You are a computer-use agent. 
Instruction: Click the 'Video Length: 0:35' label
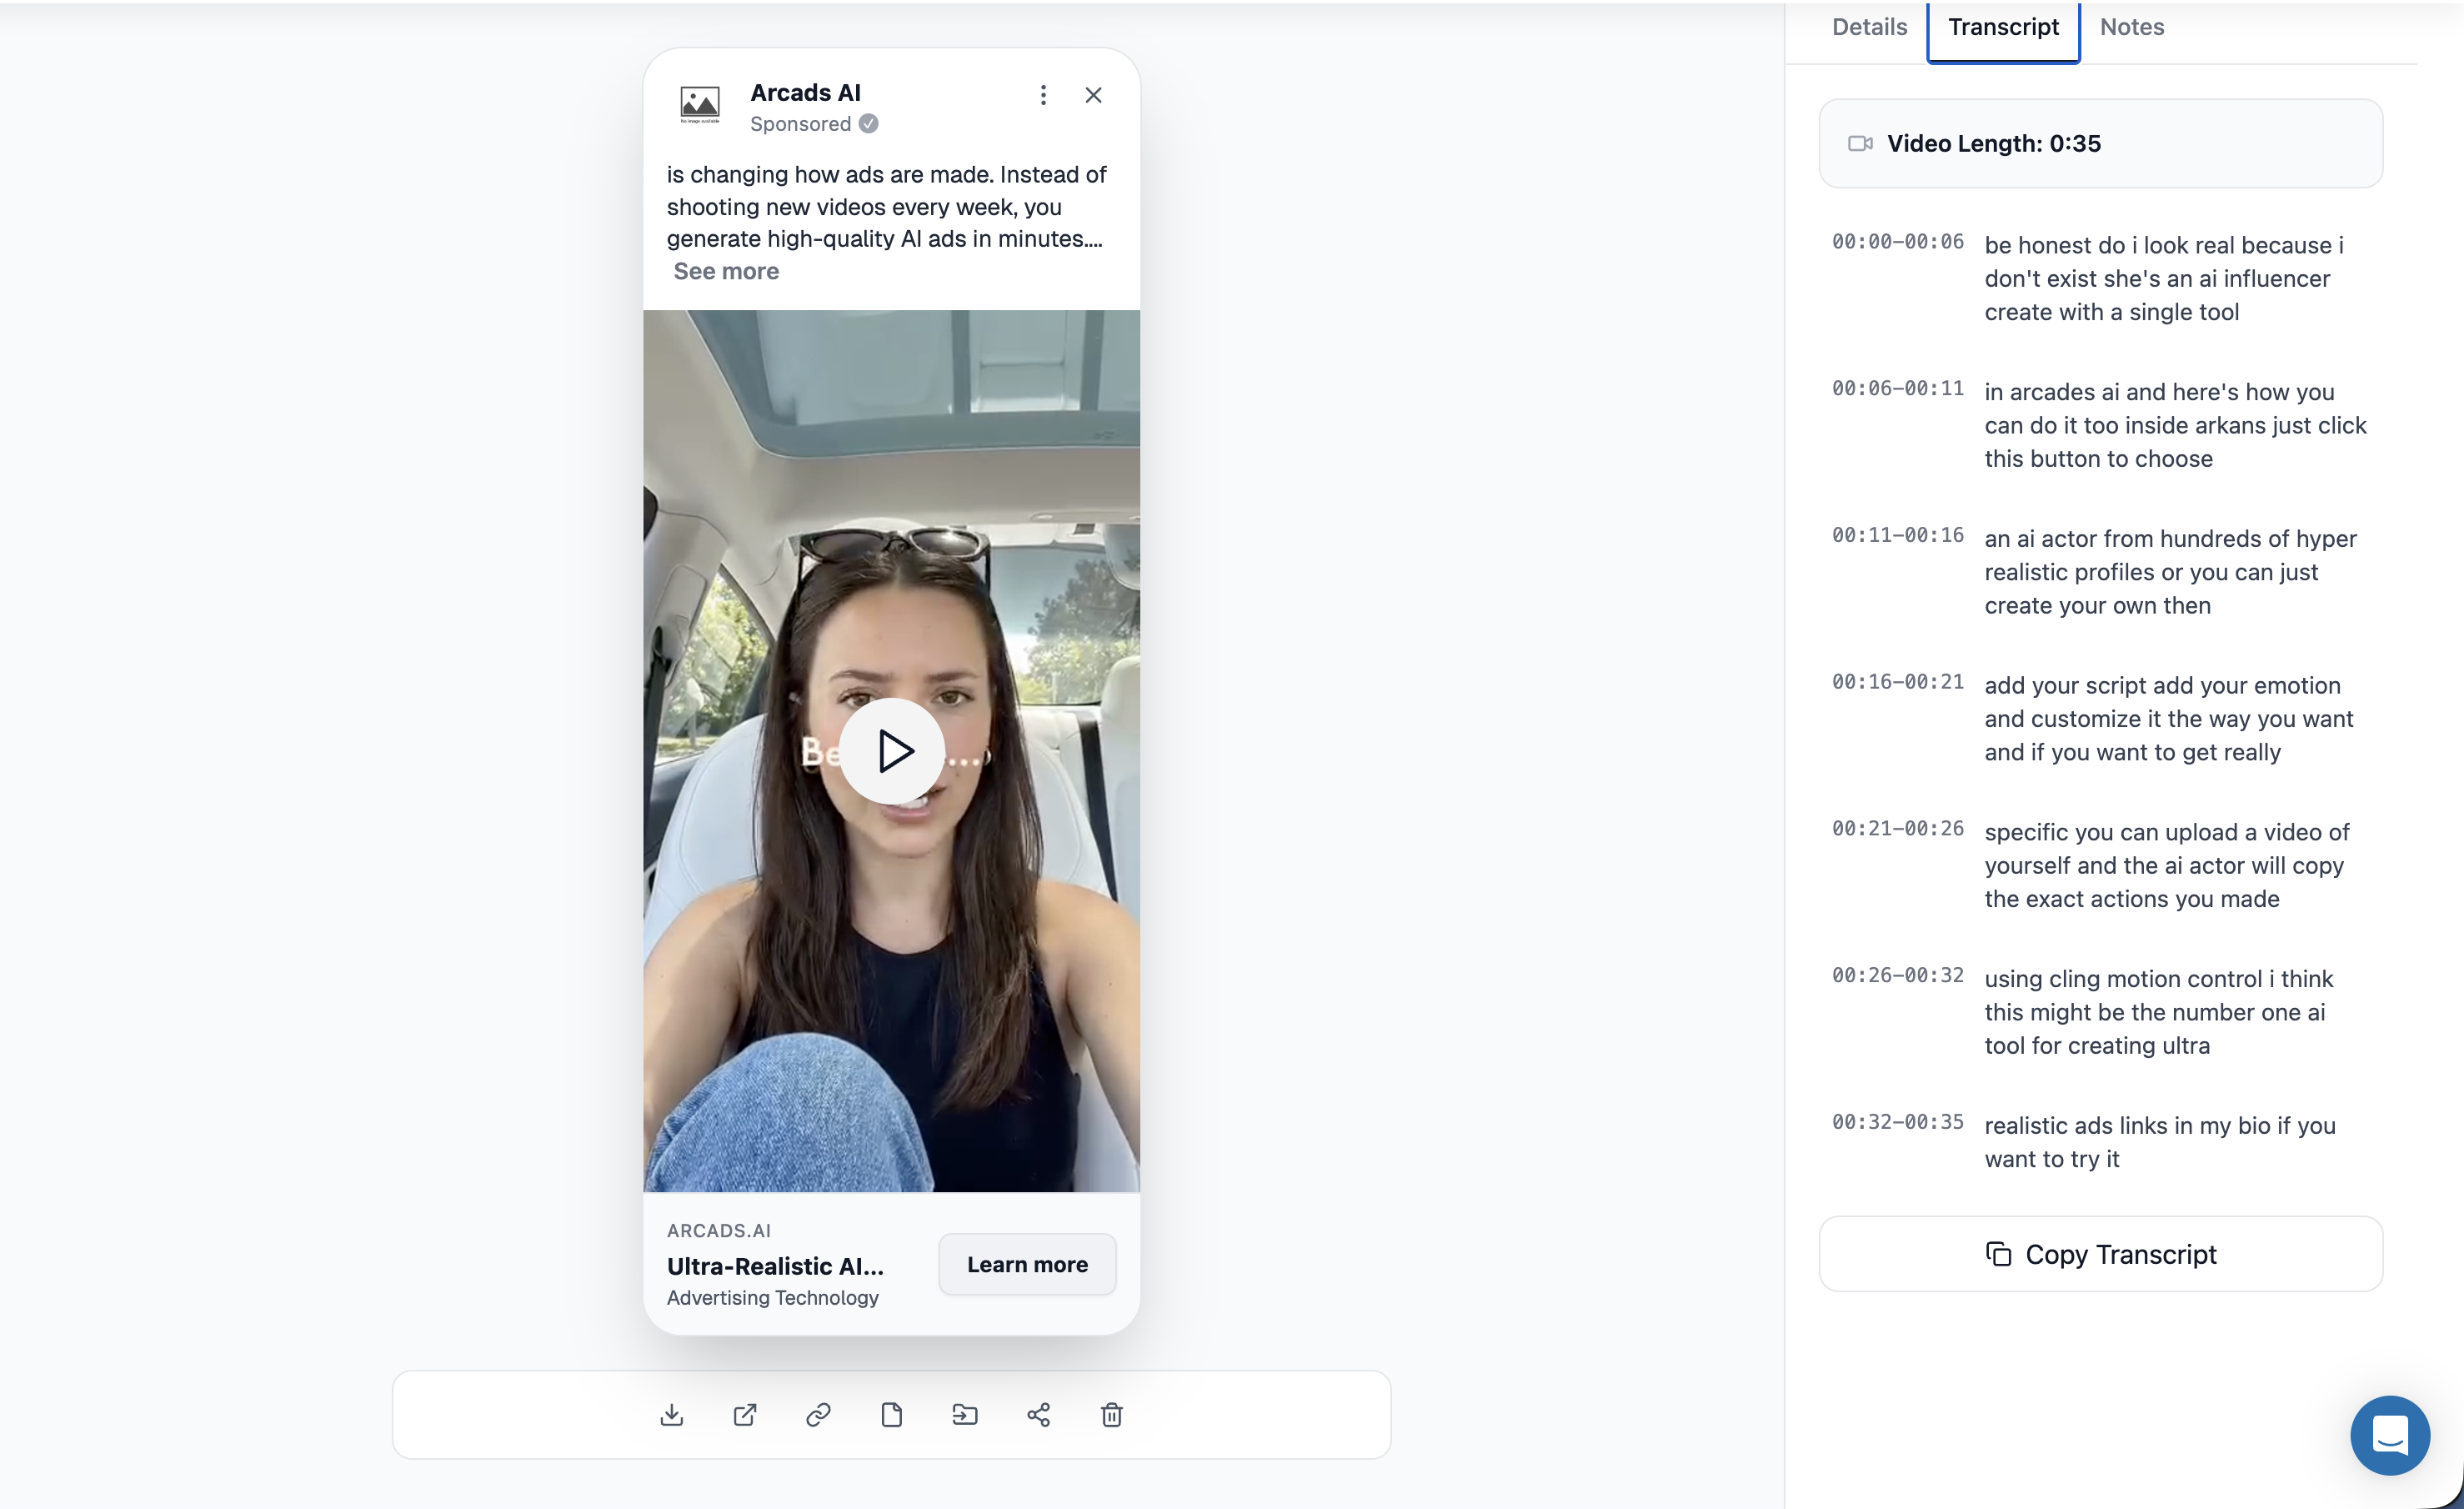tap(1993, 144)
